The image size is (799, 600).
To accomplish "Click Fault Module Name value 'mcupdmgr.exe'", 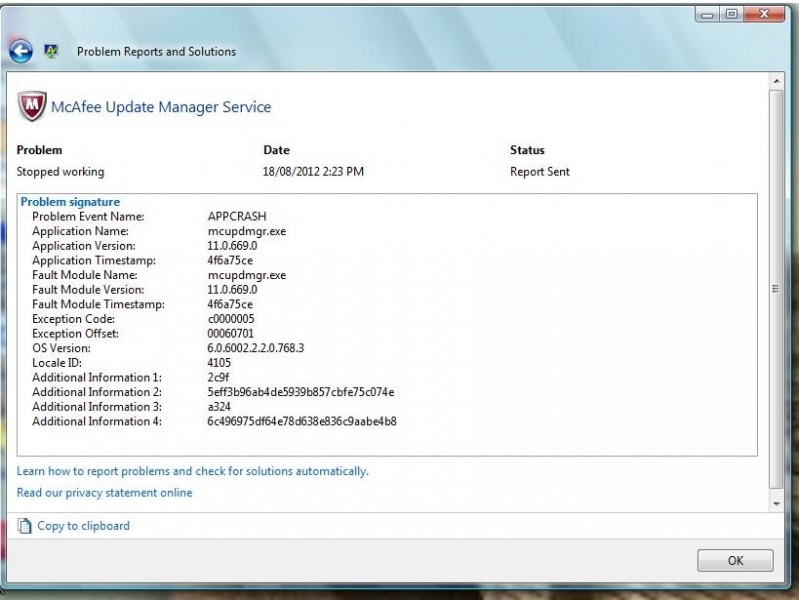I will click(247, 275).
